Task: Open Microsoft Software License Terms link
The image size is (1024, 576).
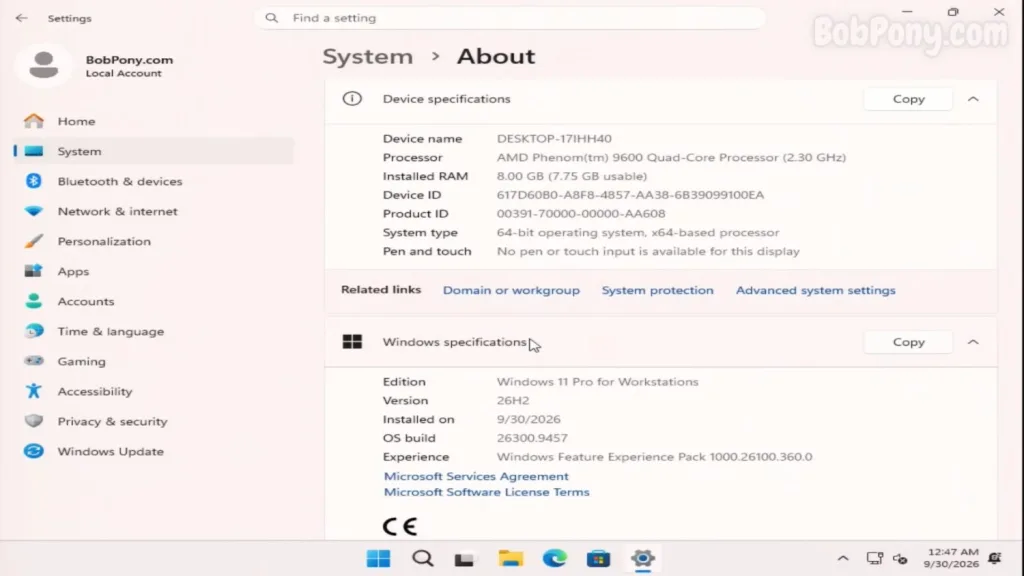Action: [x=487, y=492]
